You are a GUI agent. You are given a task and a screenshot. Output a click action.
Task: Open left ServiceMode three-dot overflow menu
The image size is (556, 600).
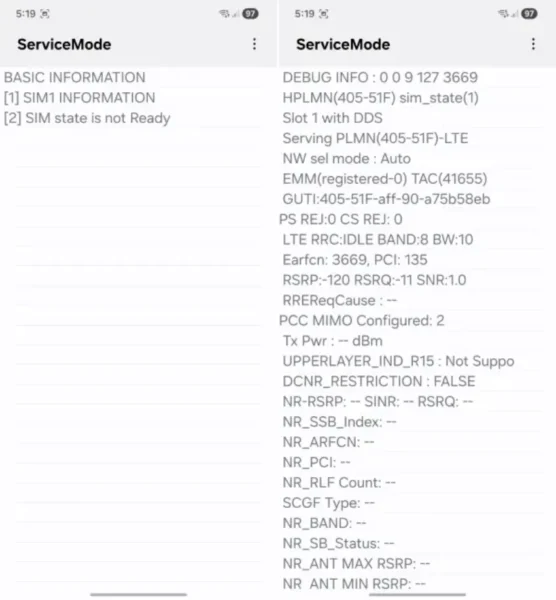(x=254, y=44)
